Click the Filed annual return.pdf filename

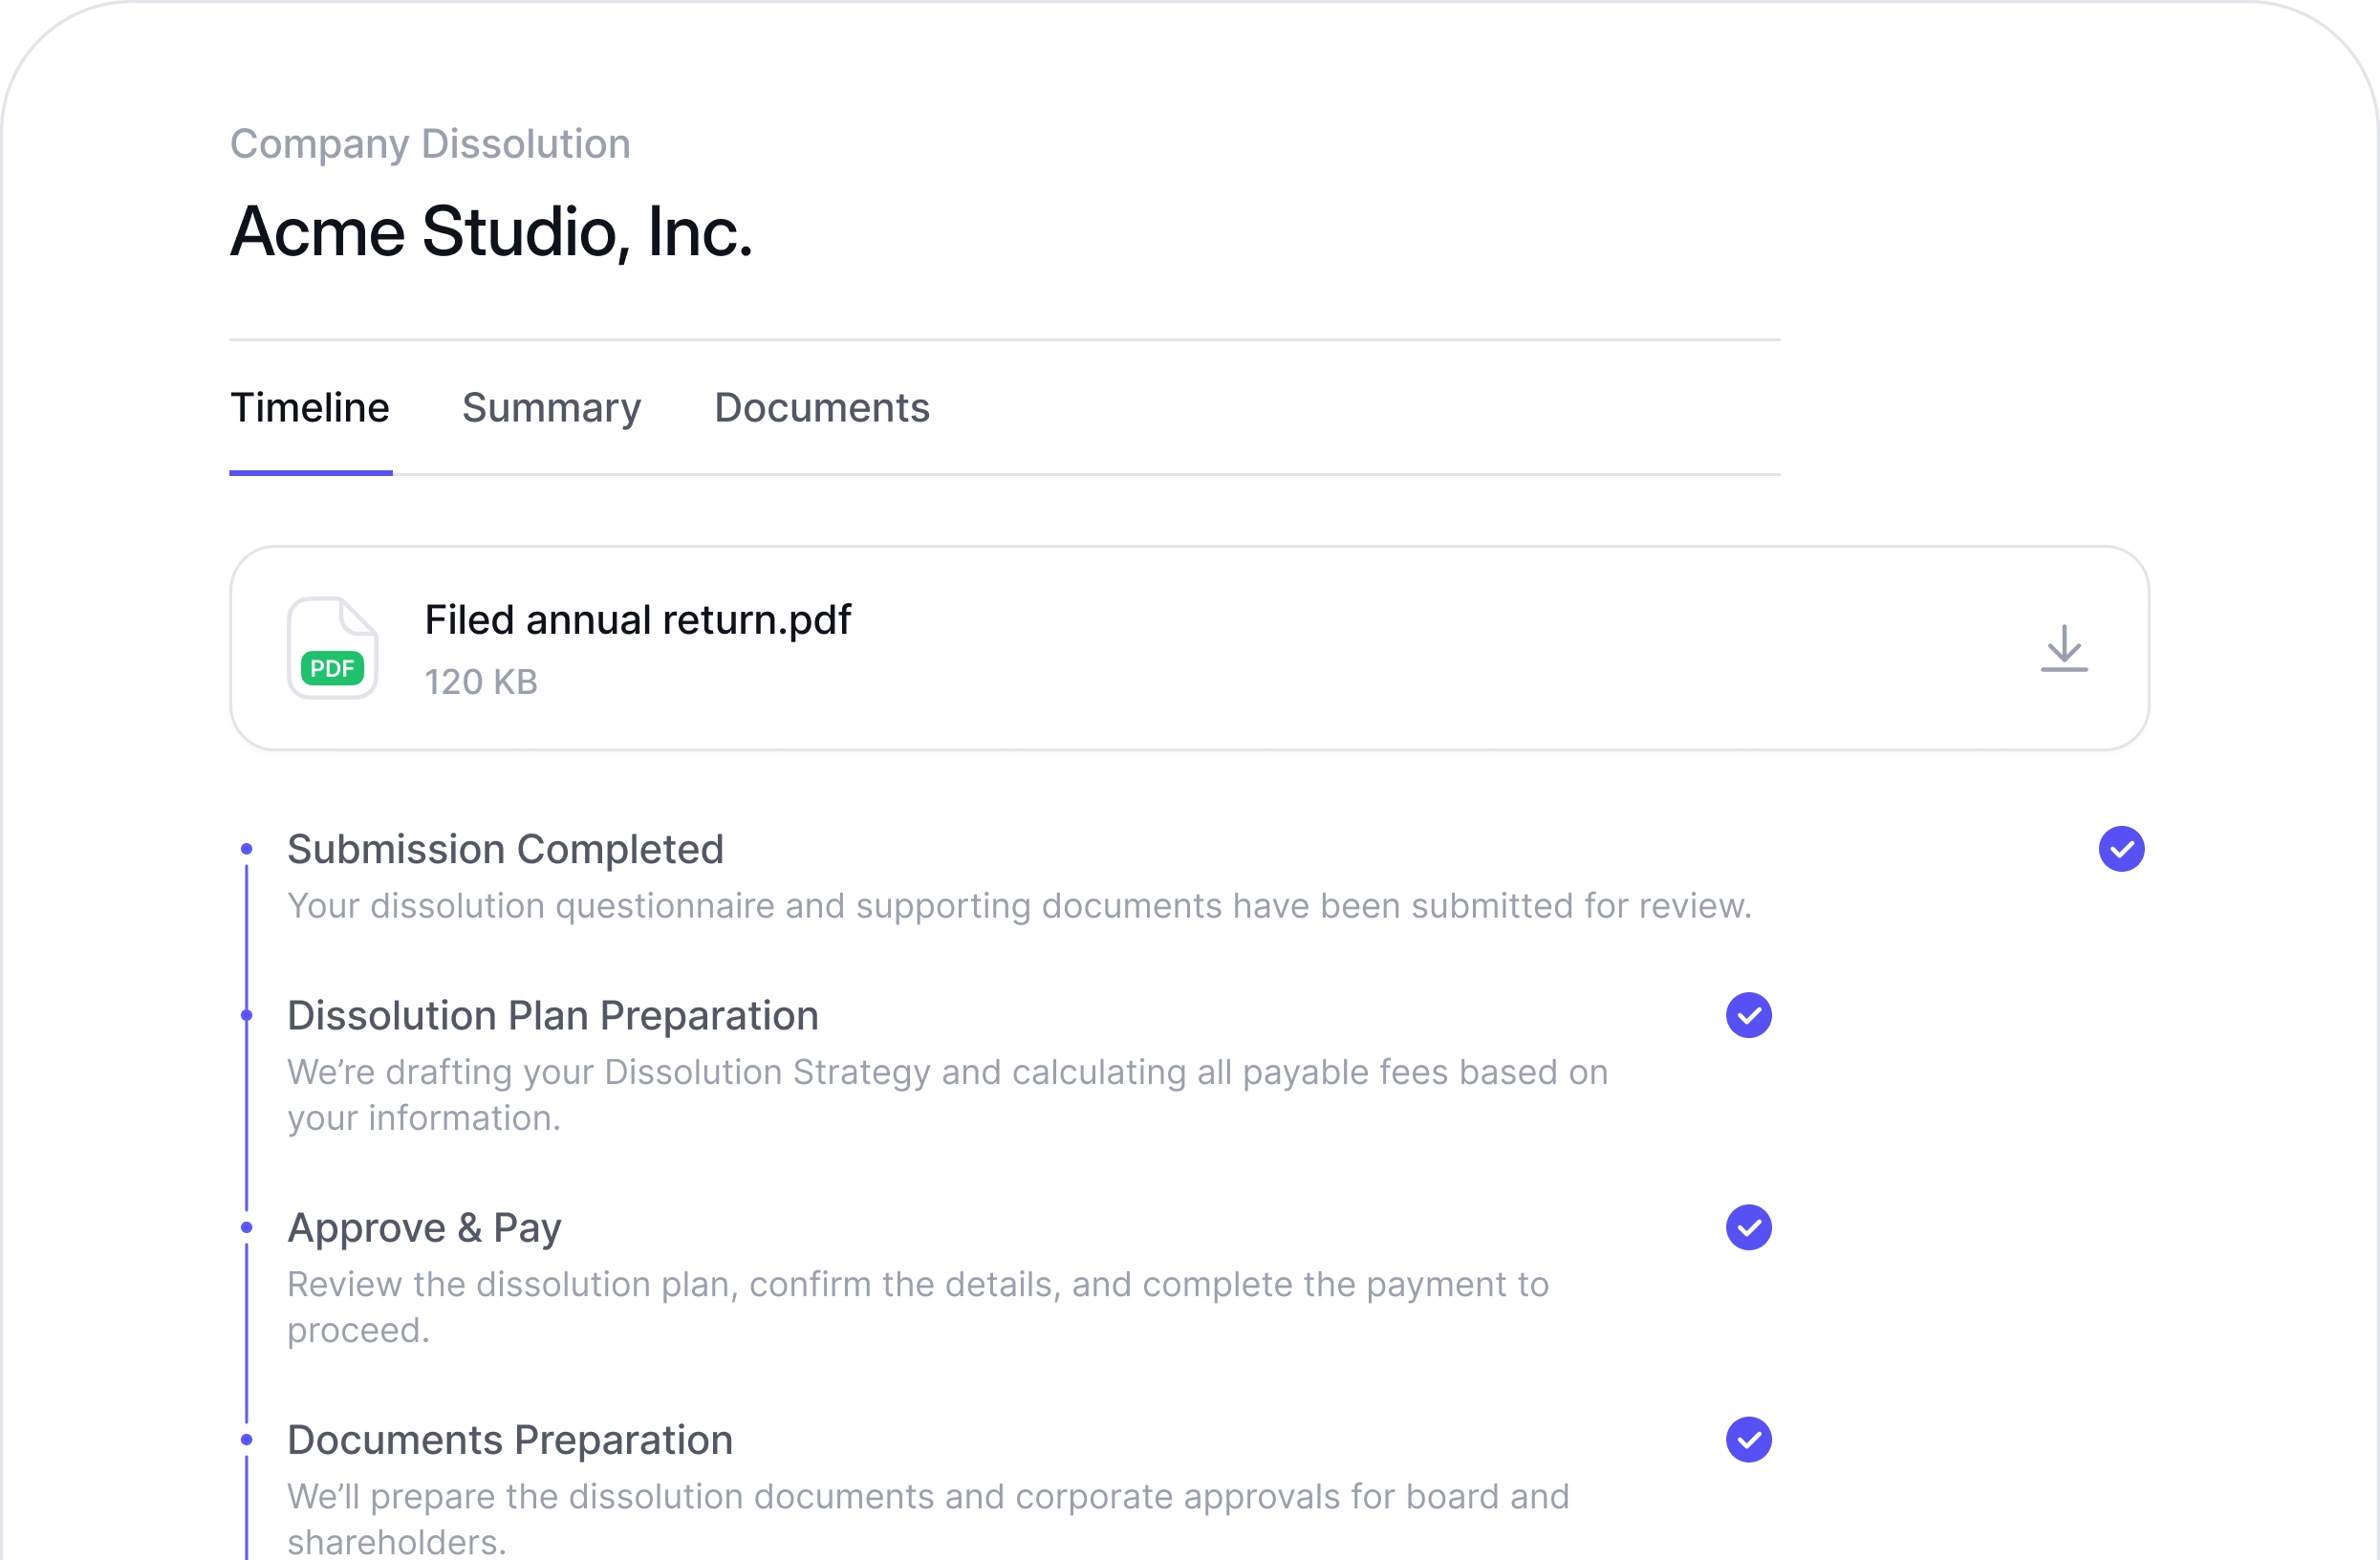click(x=637, y=620)
